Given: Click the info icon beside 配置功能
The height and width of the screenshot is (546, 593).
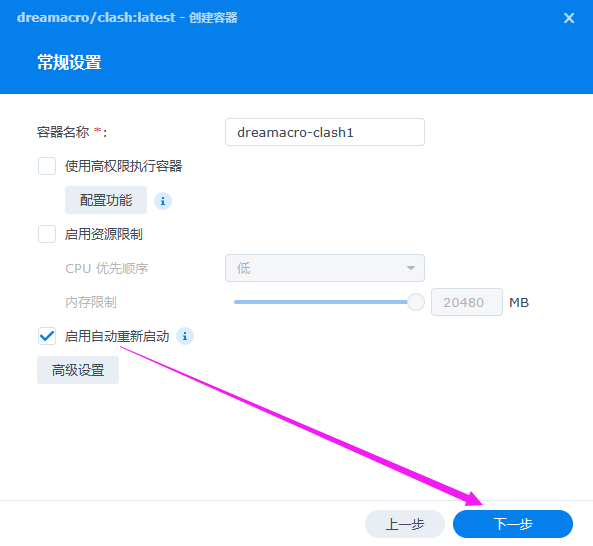Looking at the screenshot, I should tap(163, 201).
